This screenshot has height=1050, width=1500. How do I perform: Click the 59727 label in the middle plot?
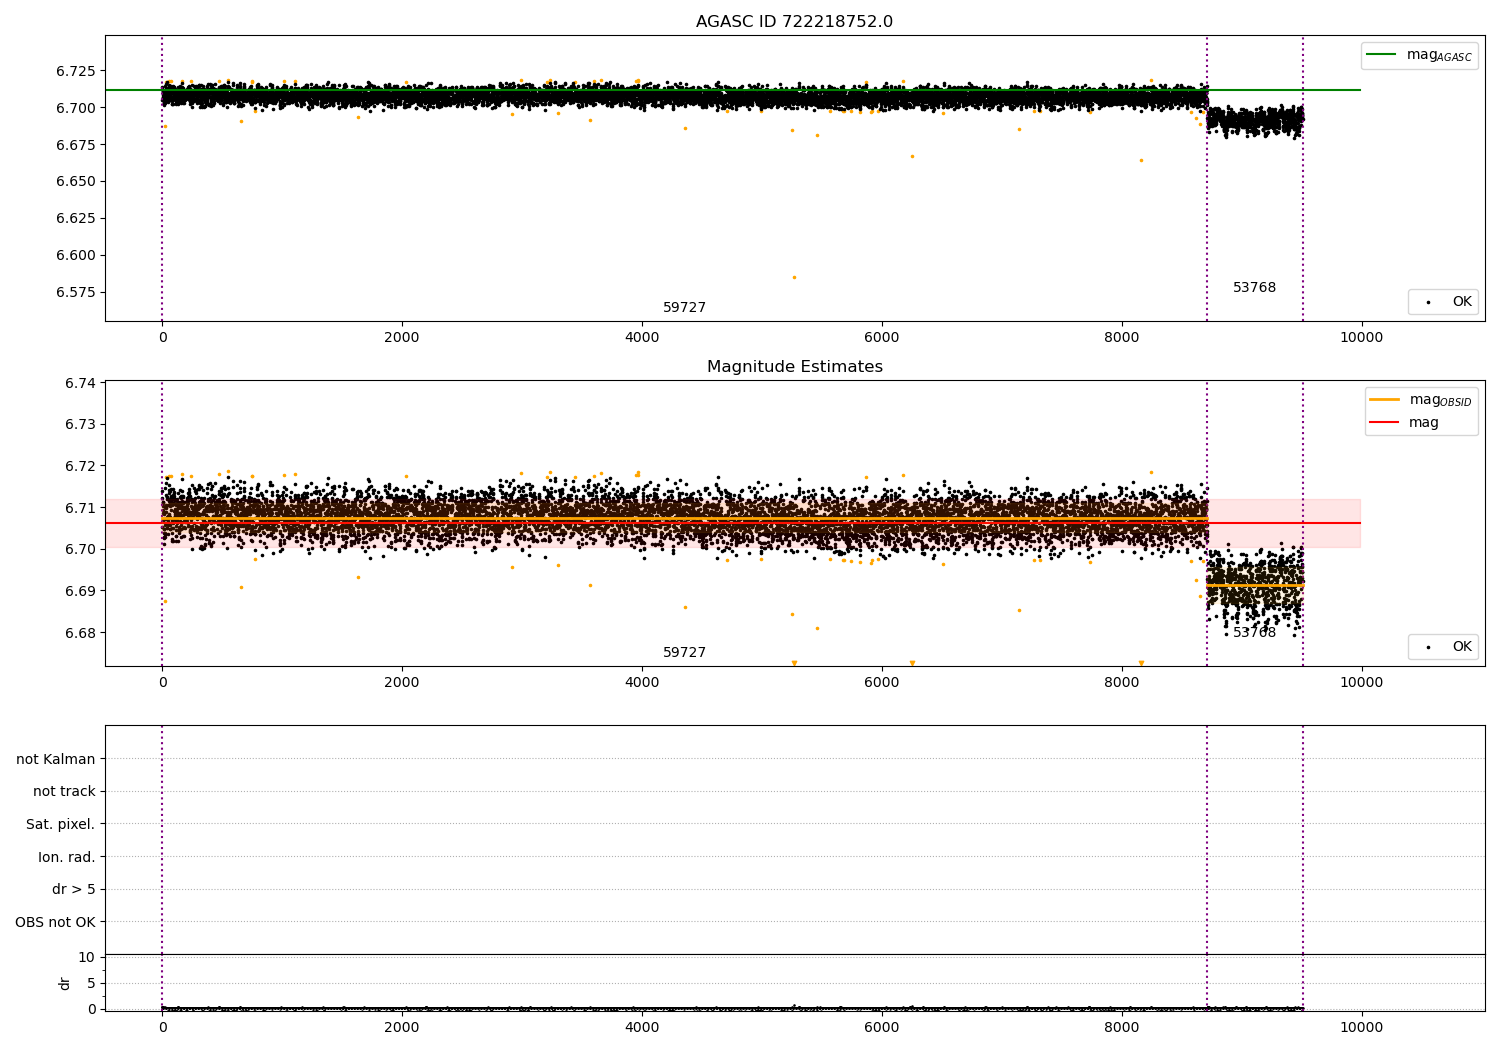click(684, 653)
